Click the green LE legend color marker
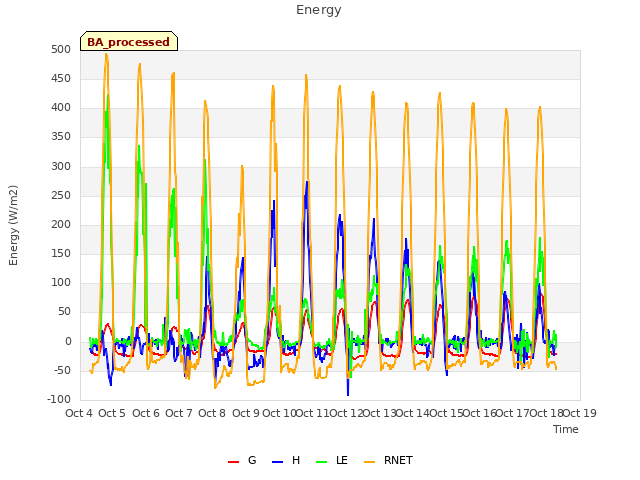This screenshot has width=640, height=480. coord(322,462)
